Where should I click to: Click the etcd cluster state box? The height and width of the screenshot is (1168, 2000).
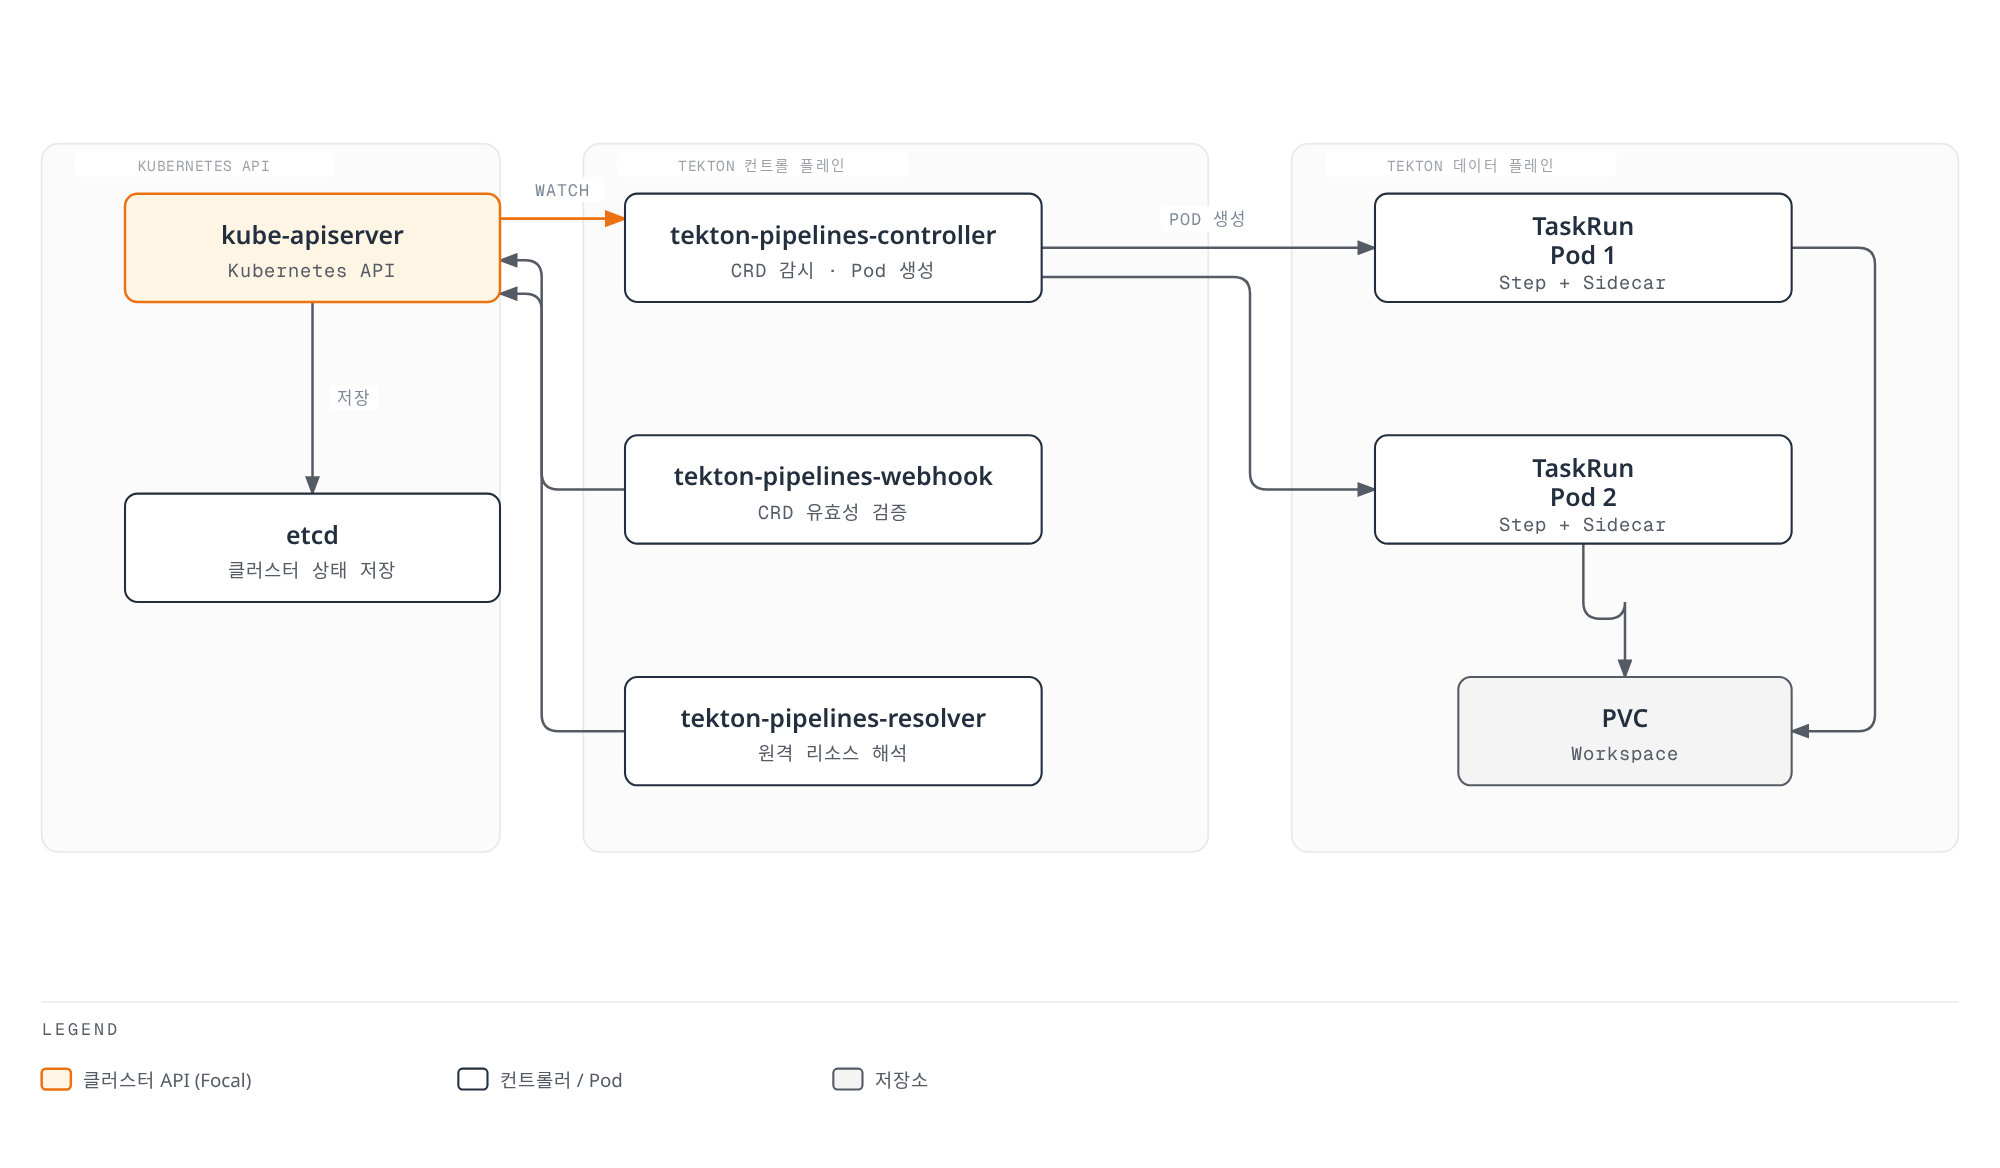[x=312, y=548]
